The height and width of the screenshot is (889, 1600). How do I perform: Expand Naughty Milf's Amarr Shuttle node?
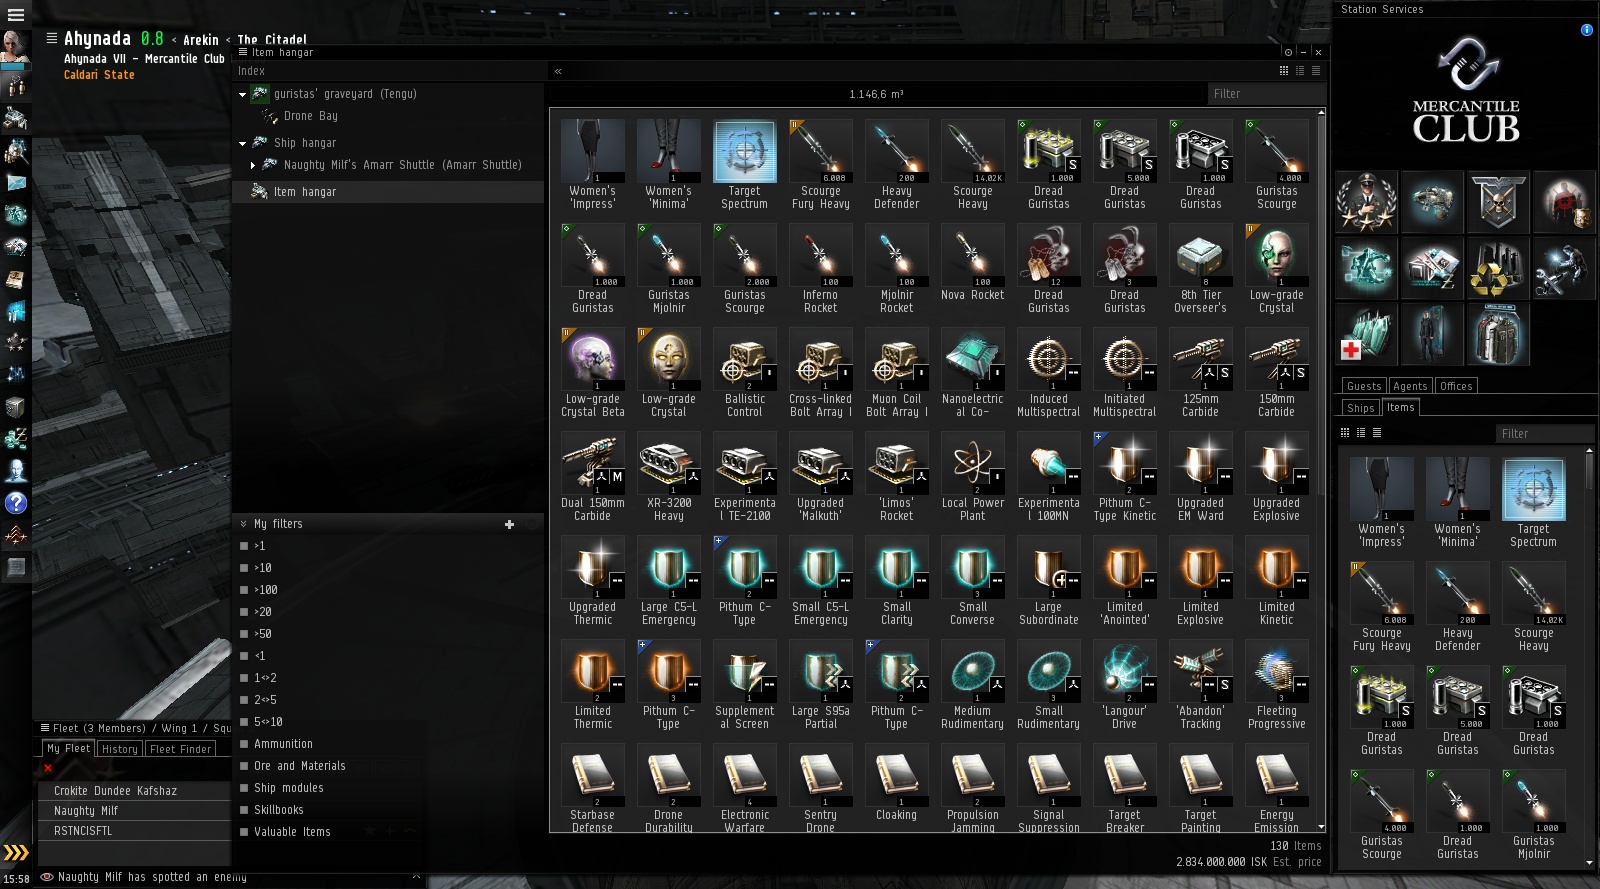(x=253, y=165)
